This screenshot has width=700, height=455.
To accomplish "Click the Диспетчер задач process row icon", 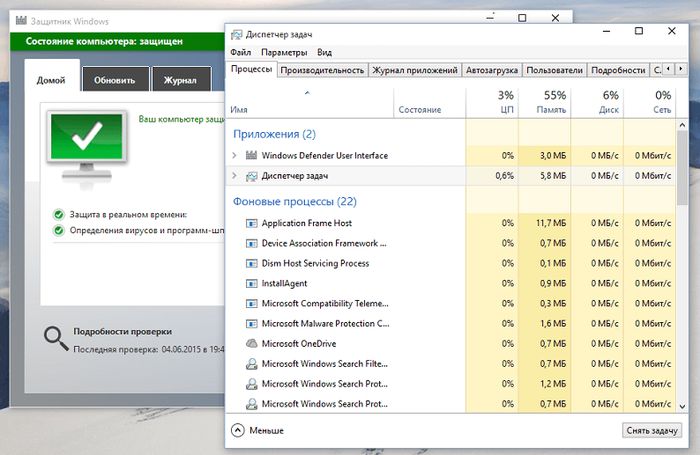I will coord(251,176).
